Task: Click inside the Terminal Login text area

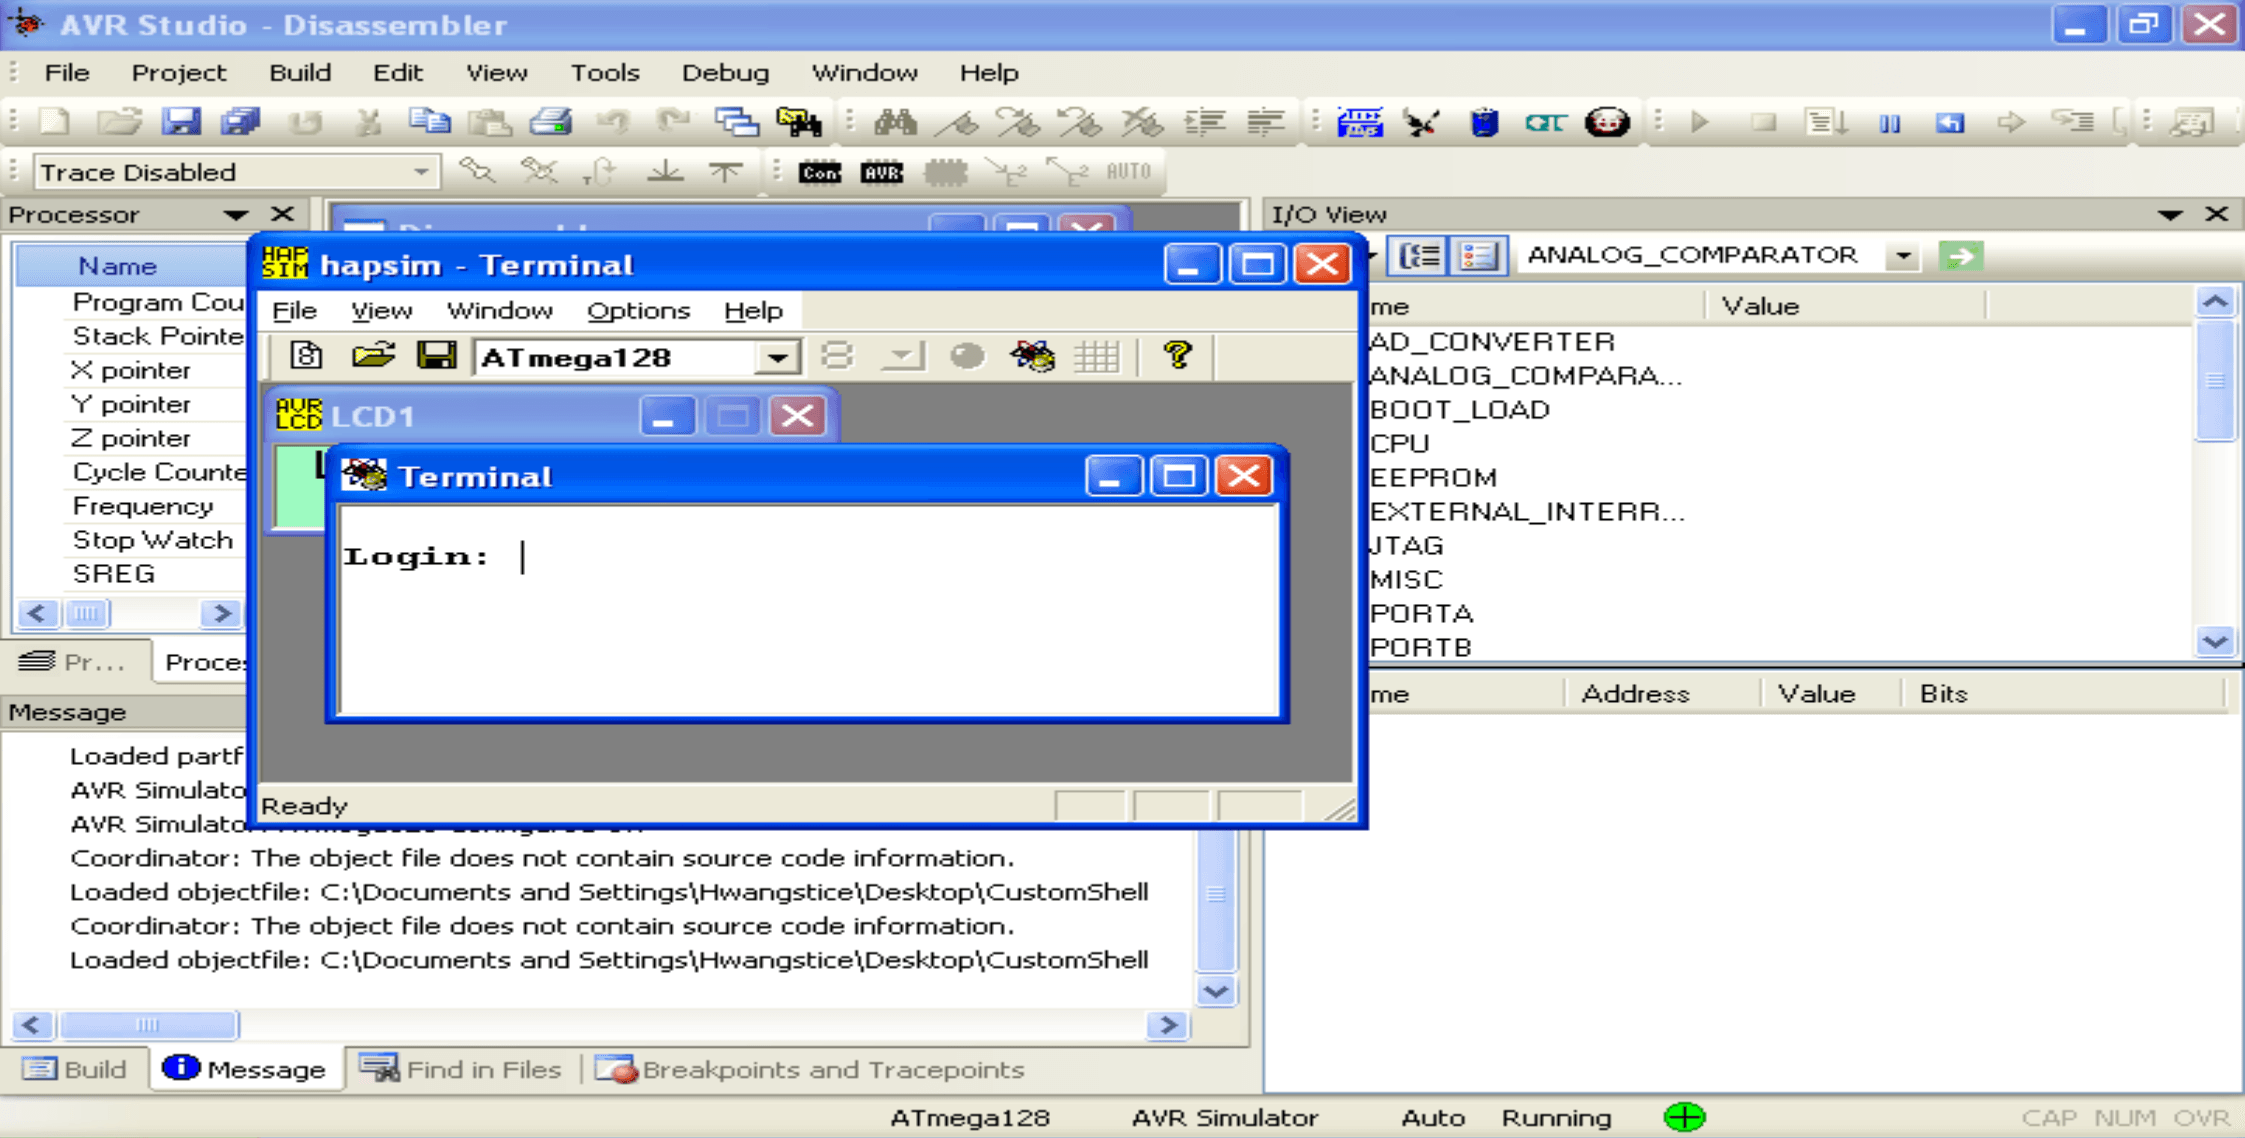Action: (x=808, y=610)
